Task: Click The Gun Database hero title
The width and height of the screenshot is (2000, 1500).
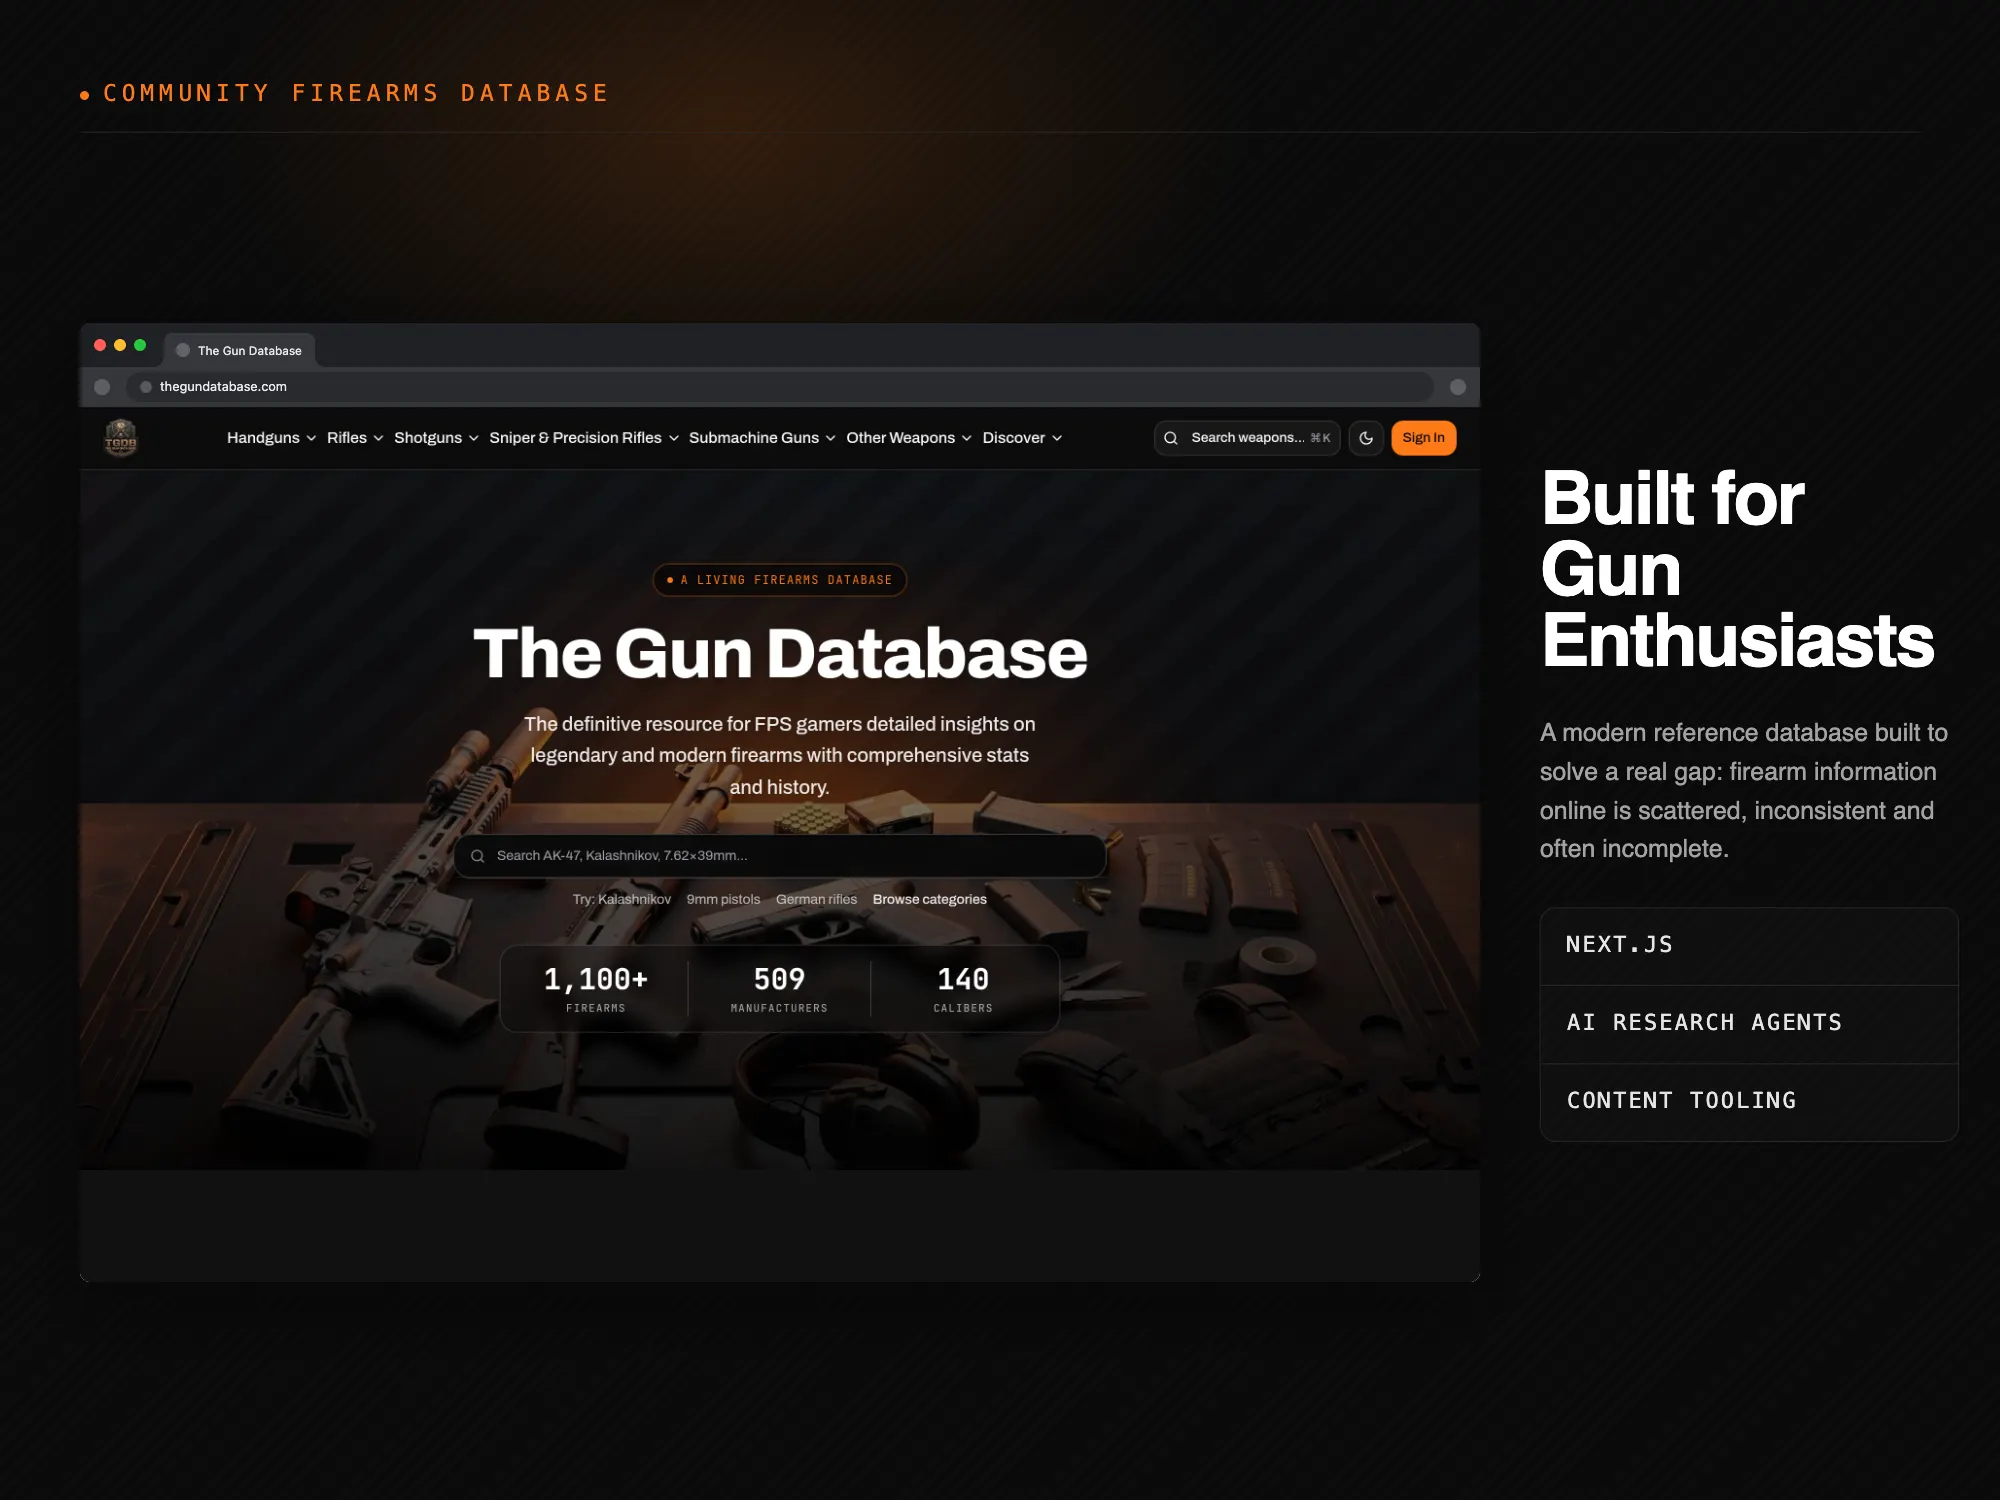Action: 780,653
